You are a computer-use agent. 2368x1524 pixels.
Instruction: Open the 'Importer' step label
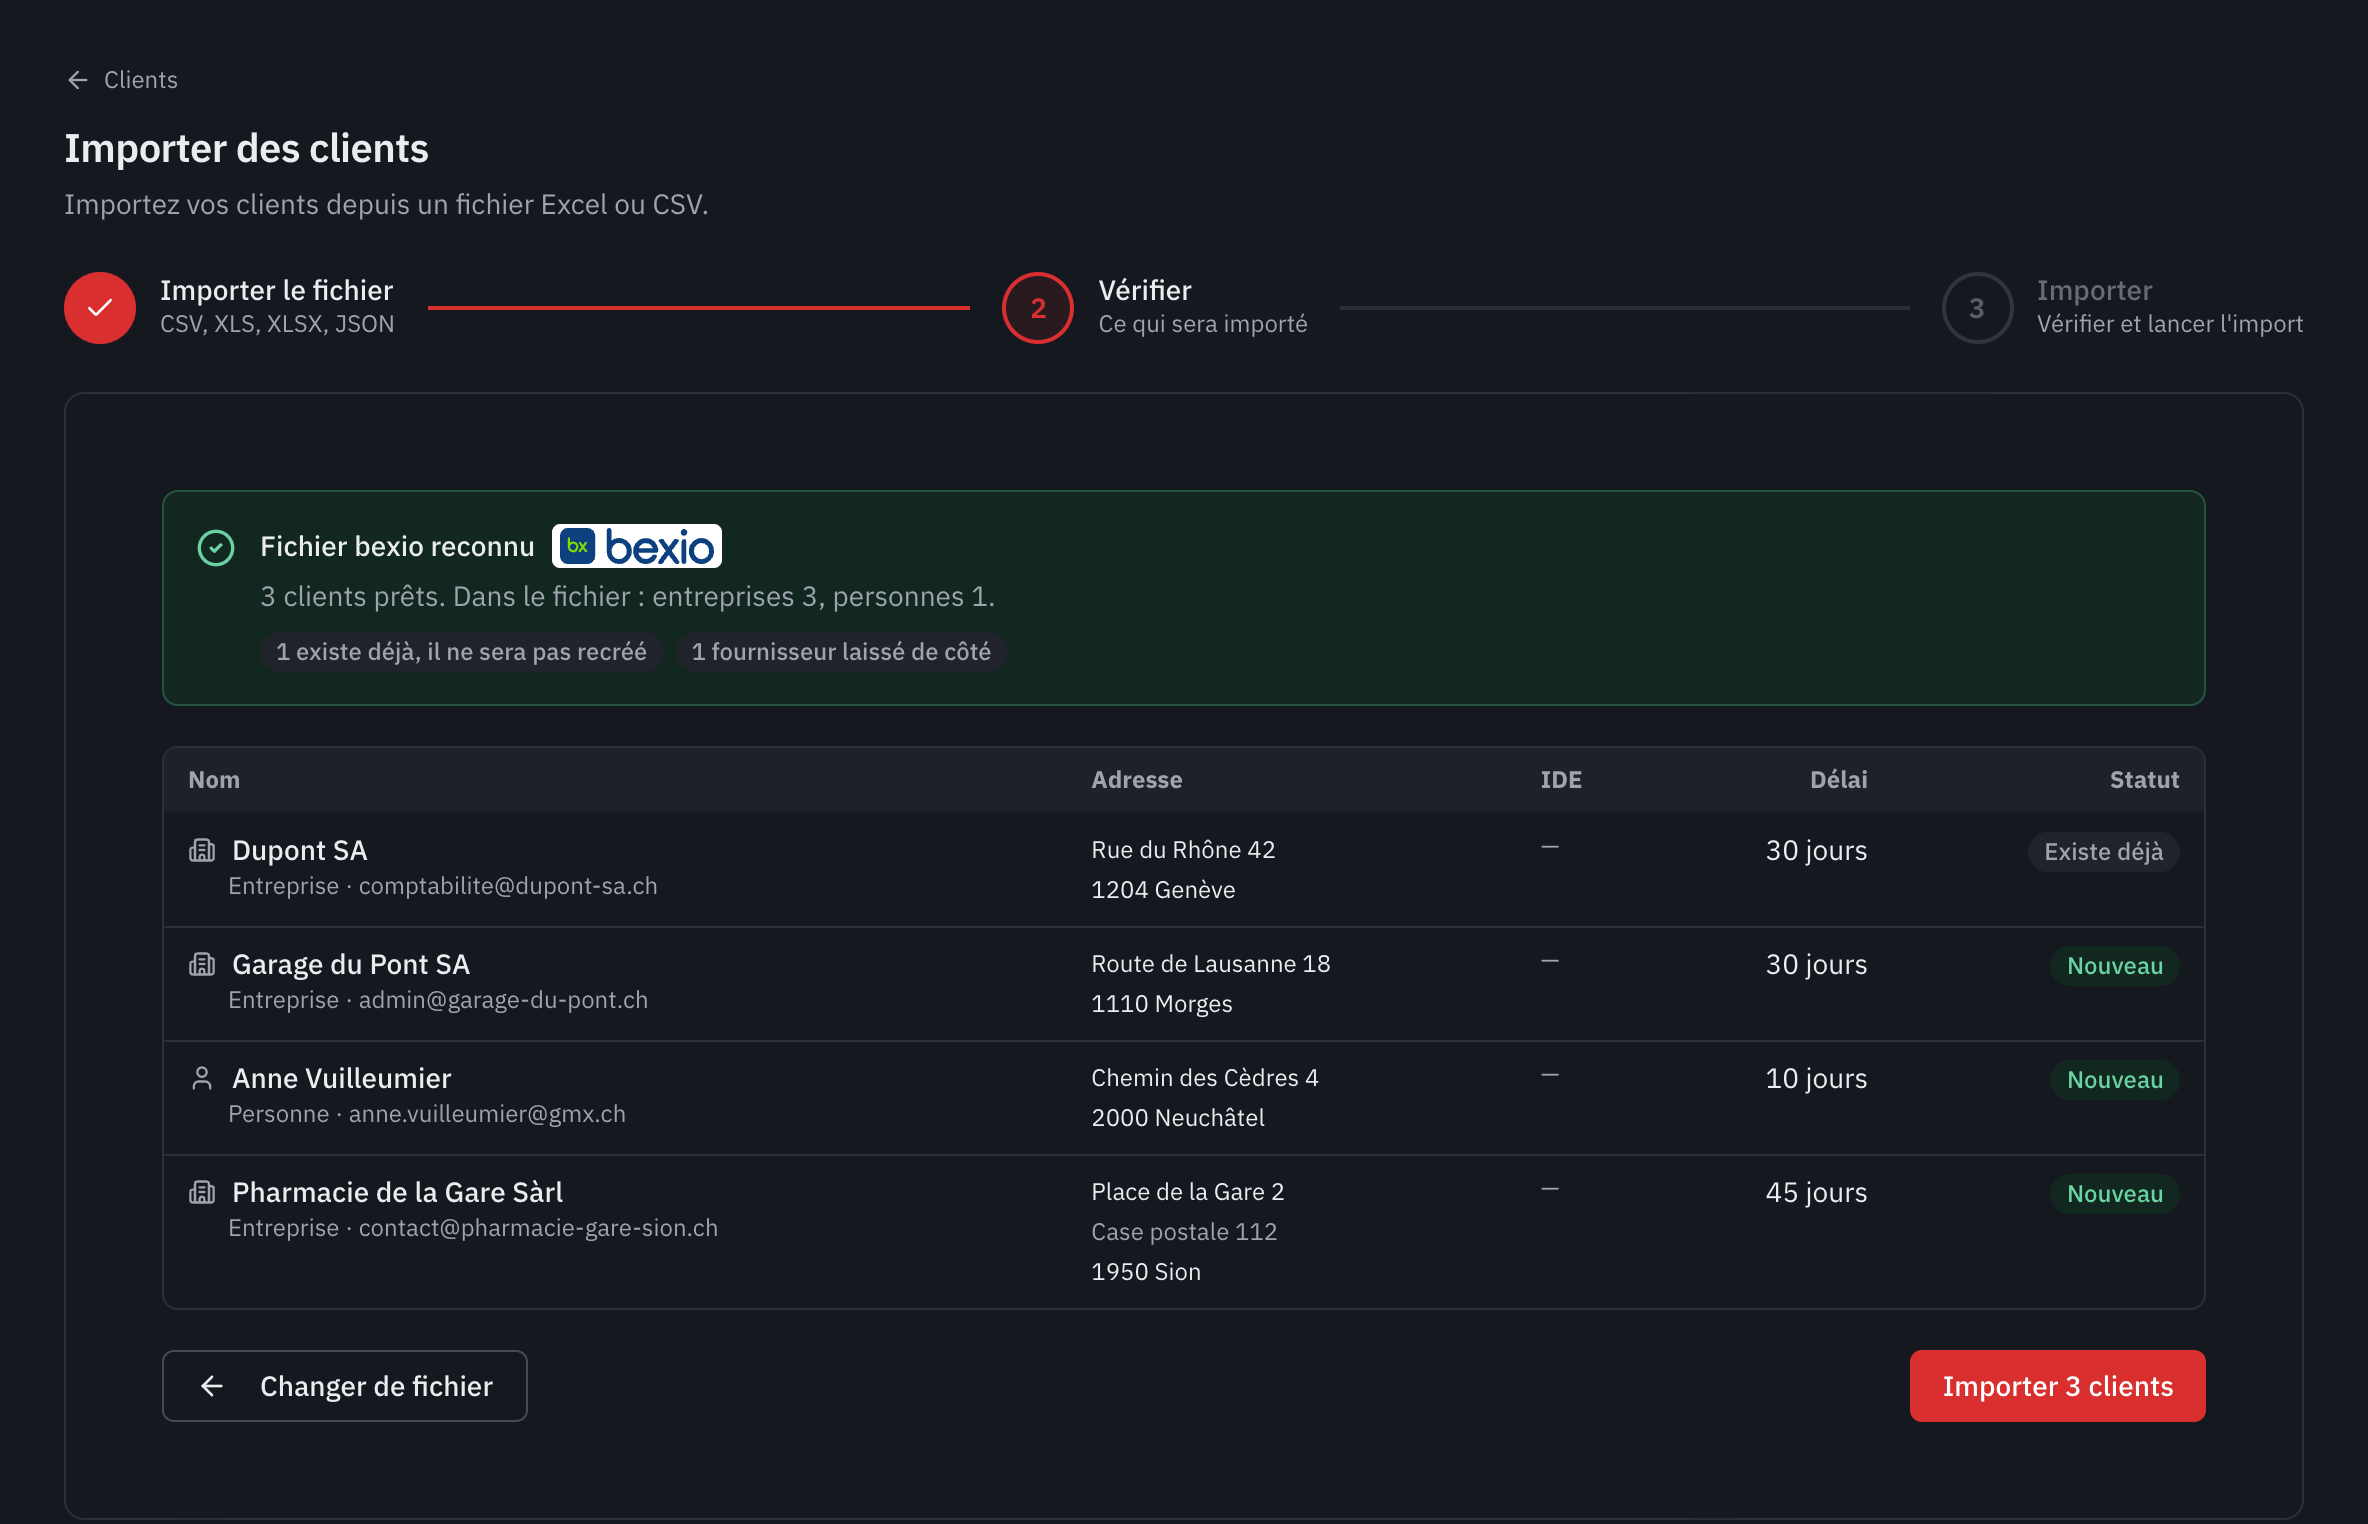tap(2094, 291)
